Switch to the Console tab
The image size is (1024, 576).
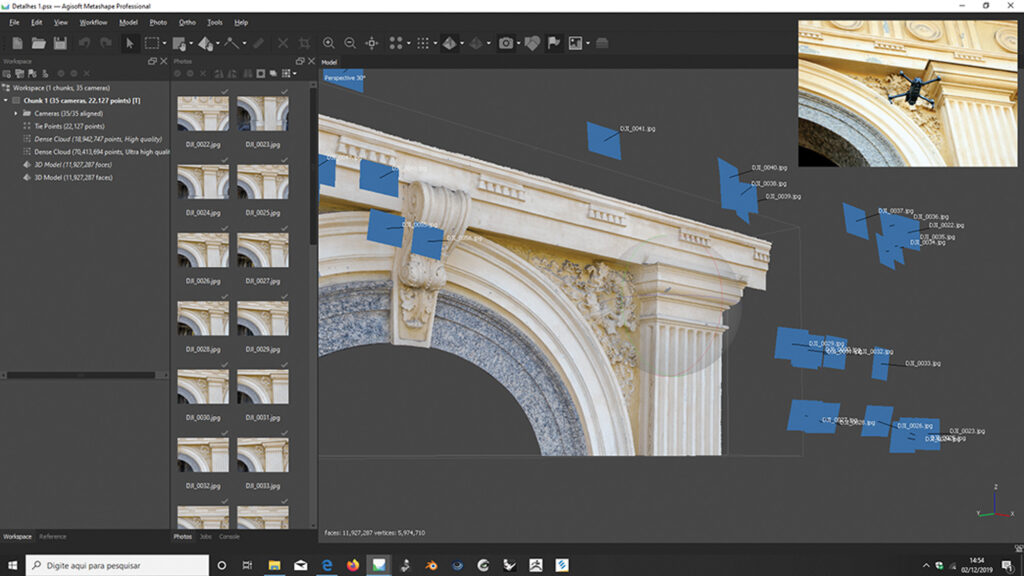coord(229,537)
